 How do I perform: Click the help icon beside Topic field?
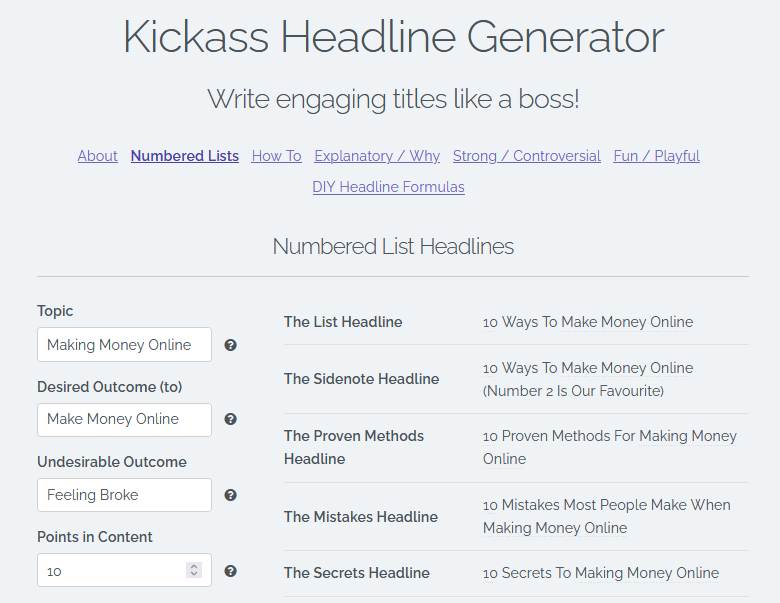[x=230, y=345]
